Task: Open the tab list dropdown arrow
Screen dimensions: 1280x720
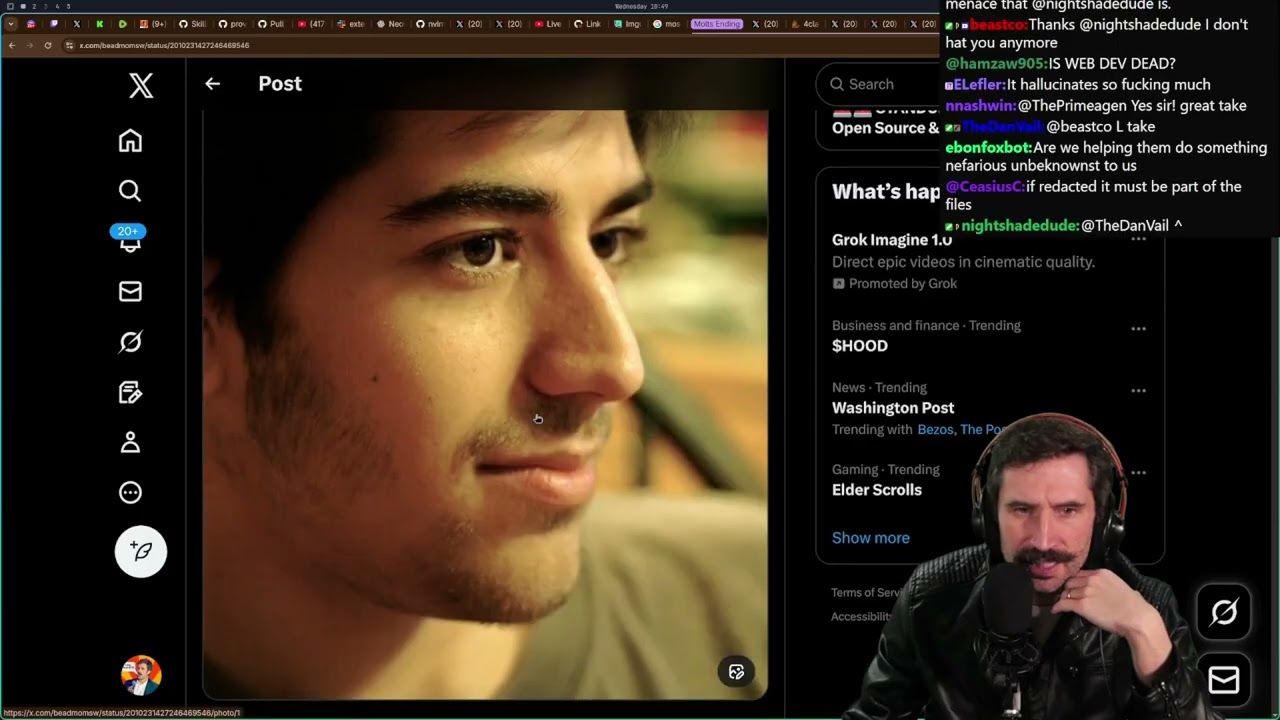Action: click(10, 24)
